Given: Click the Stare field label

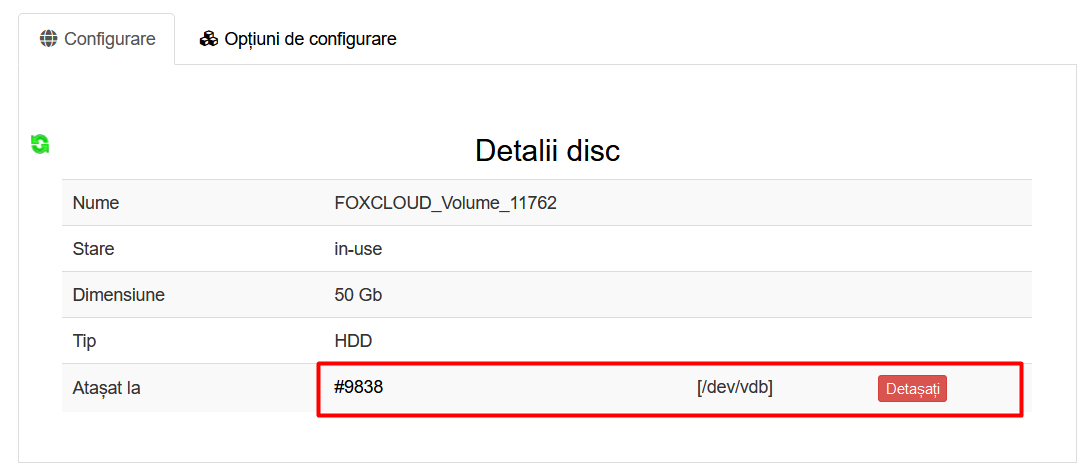Looking at the screenshot, I should pos(93,249).
